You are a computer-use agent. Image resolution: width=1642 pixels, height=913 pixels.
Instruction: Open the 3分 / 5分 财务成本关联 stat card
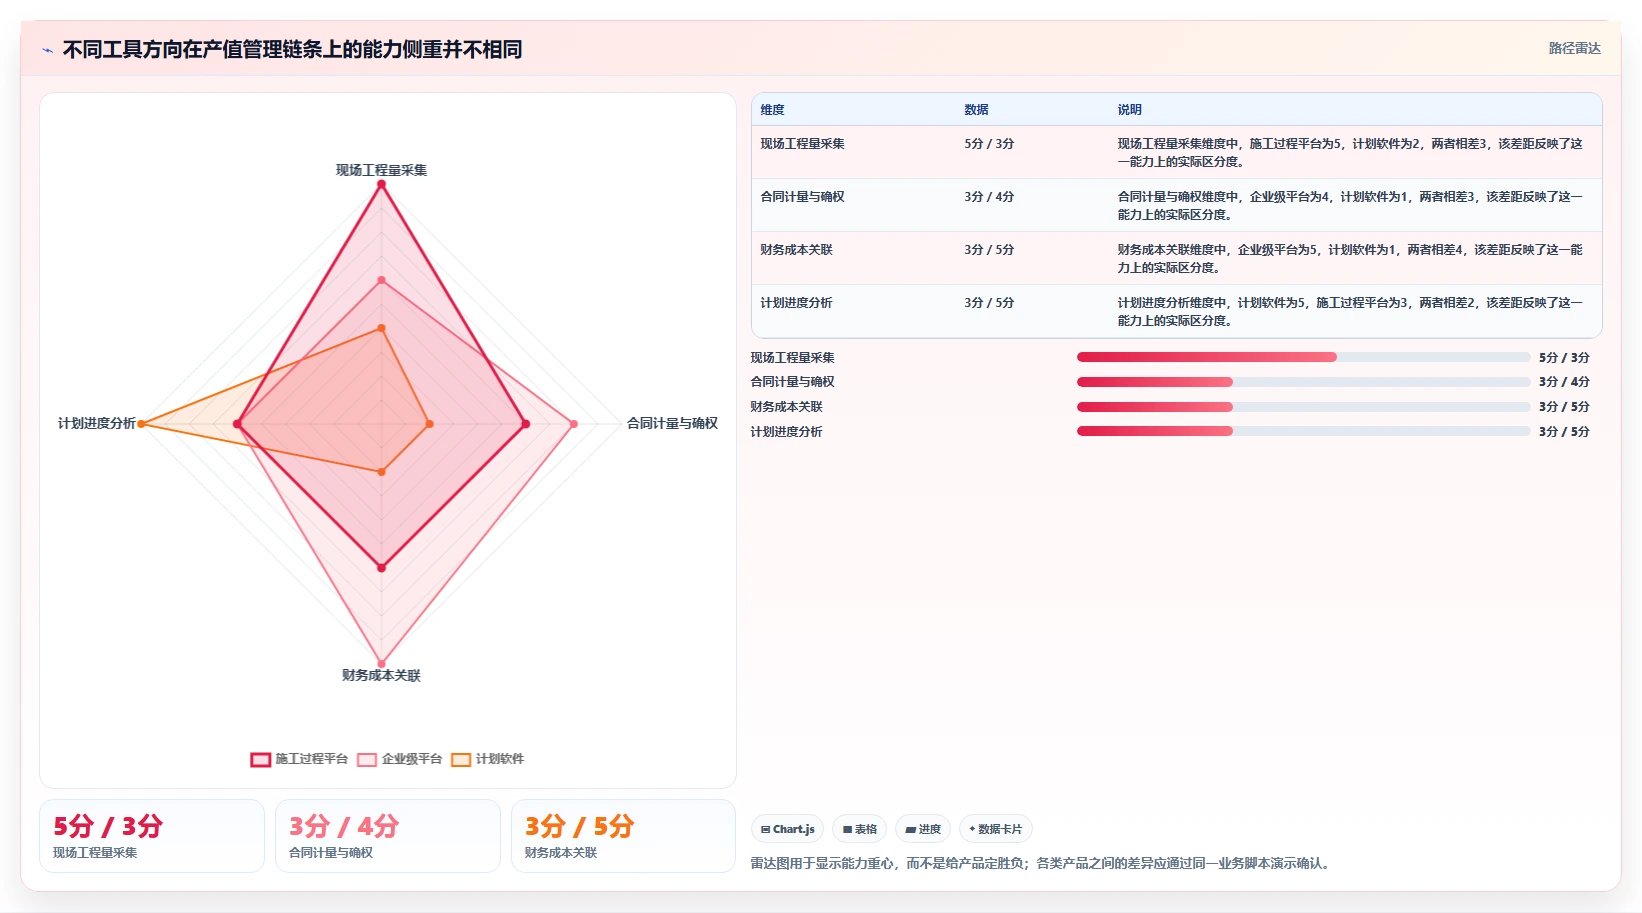(x=623, y=836)
